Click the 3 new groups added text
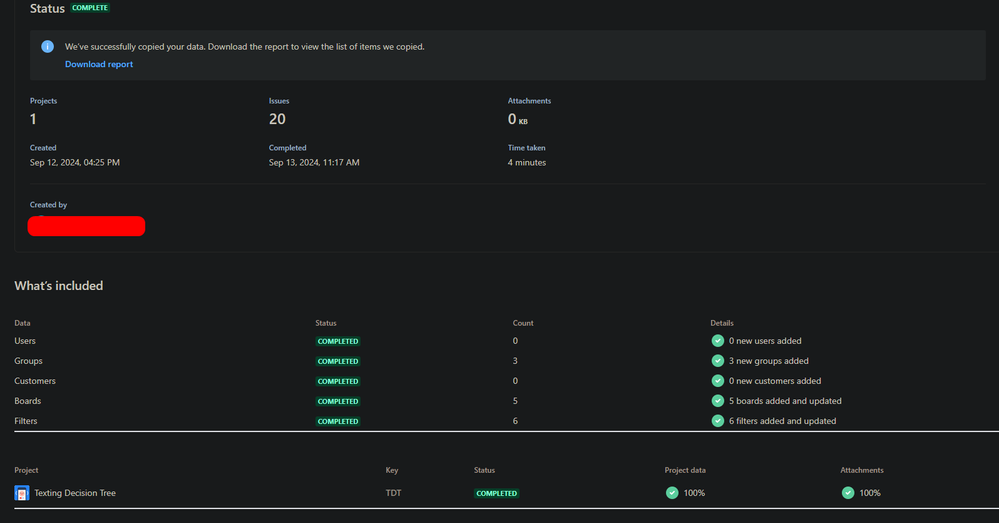The width and height of the screenshot is (999, 523). (x=768, y=361)
